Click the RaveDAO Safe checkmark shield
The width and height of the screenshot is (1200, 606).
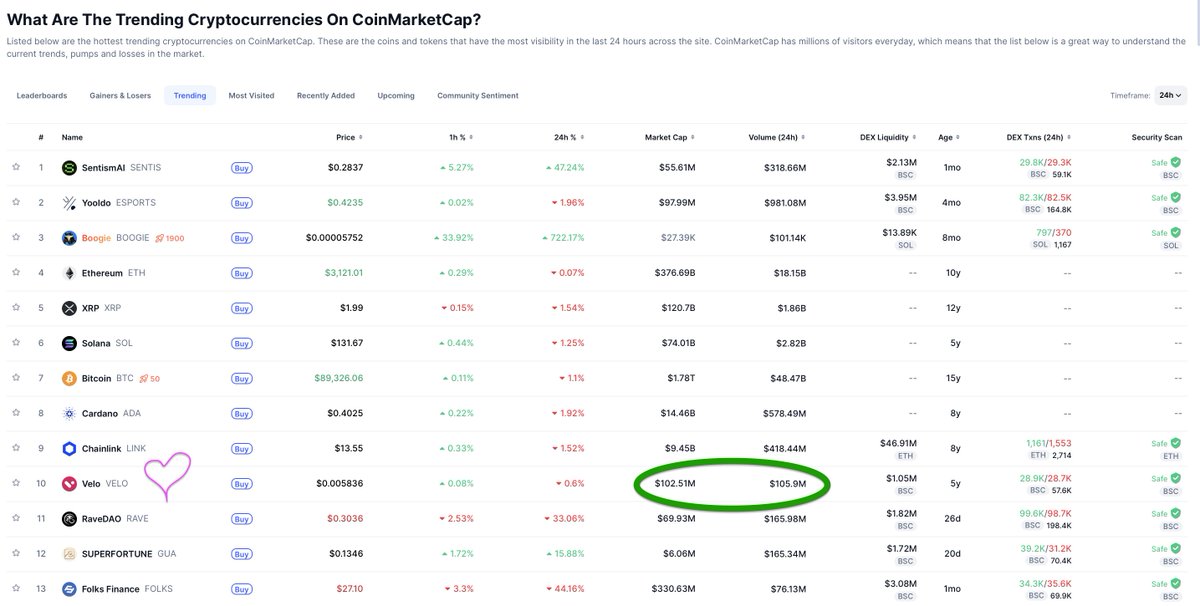point(1176,513)
